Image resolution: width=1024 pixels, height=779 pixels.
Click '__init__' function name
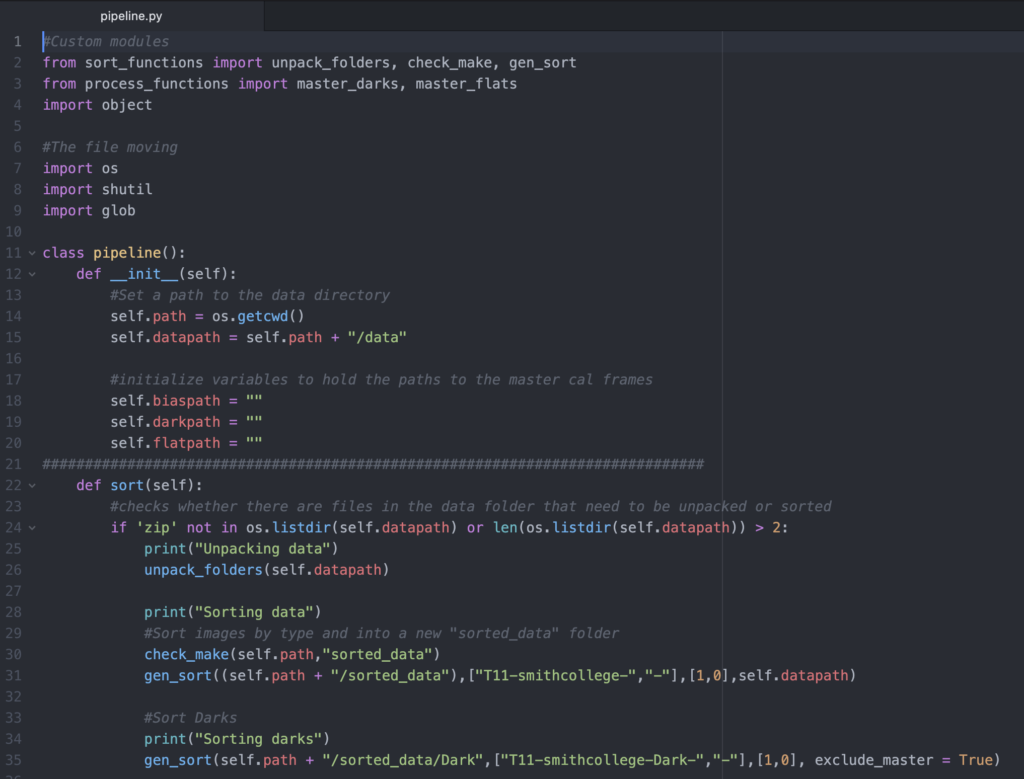click(144, 274)
